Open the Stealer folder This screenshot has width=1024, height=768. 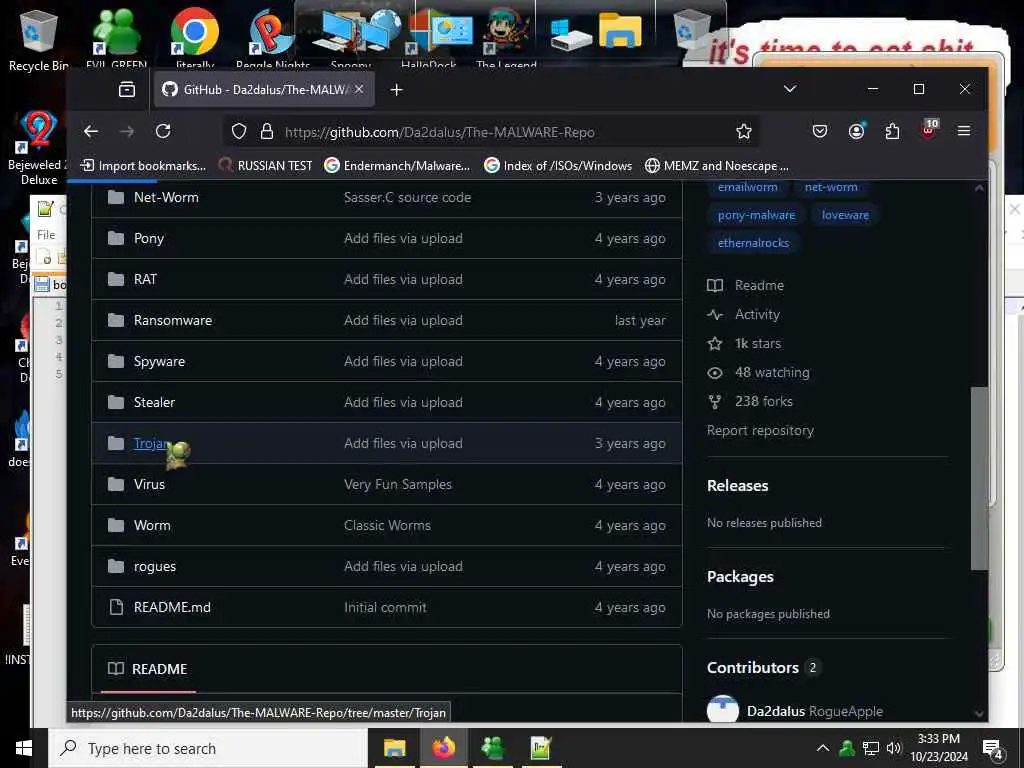[154, 402]
